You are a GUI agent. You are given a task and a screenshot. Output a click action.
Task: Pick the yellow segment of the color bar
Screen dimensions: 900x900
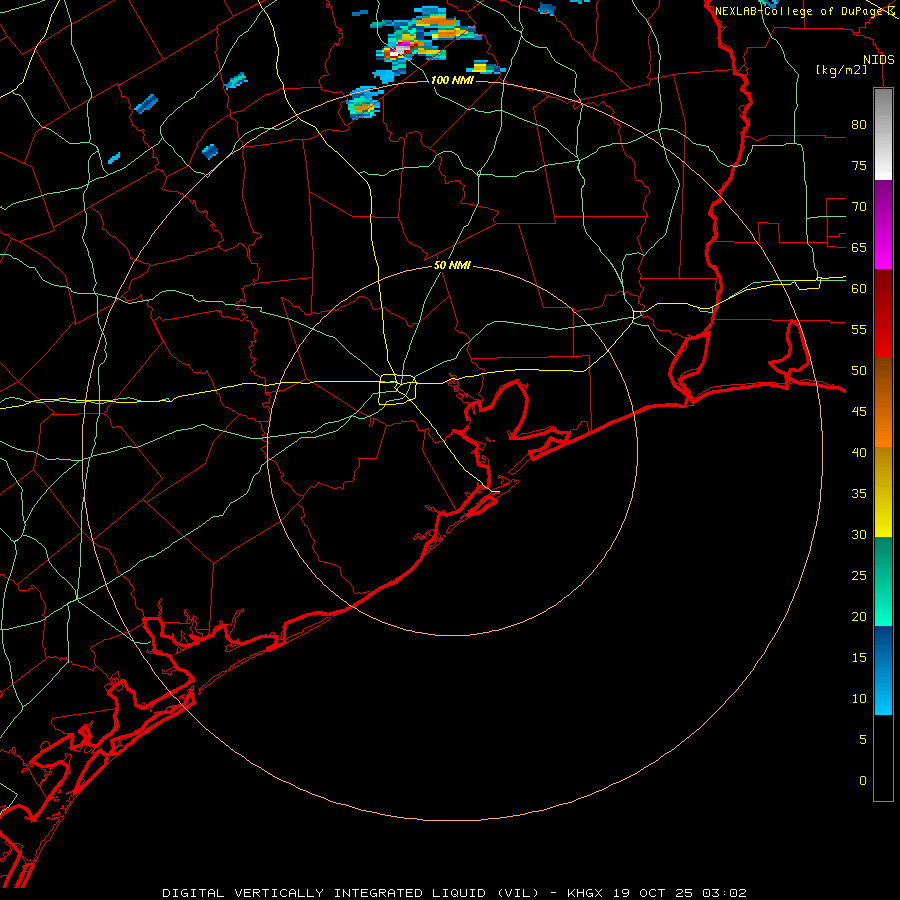pyautogui.click(x=883, y=492)
